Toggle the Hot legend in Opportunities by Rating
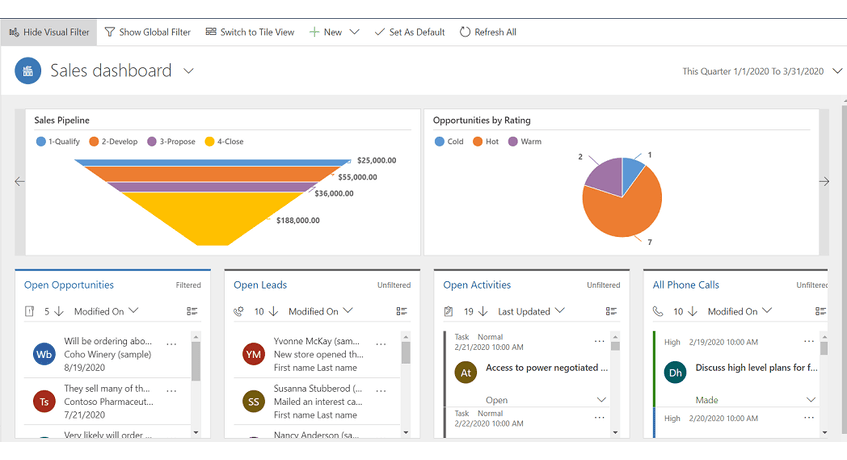847x460 pixels. [x=486, y=142]
